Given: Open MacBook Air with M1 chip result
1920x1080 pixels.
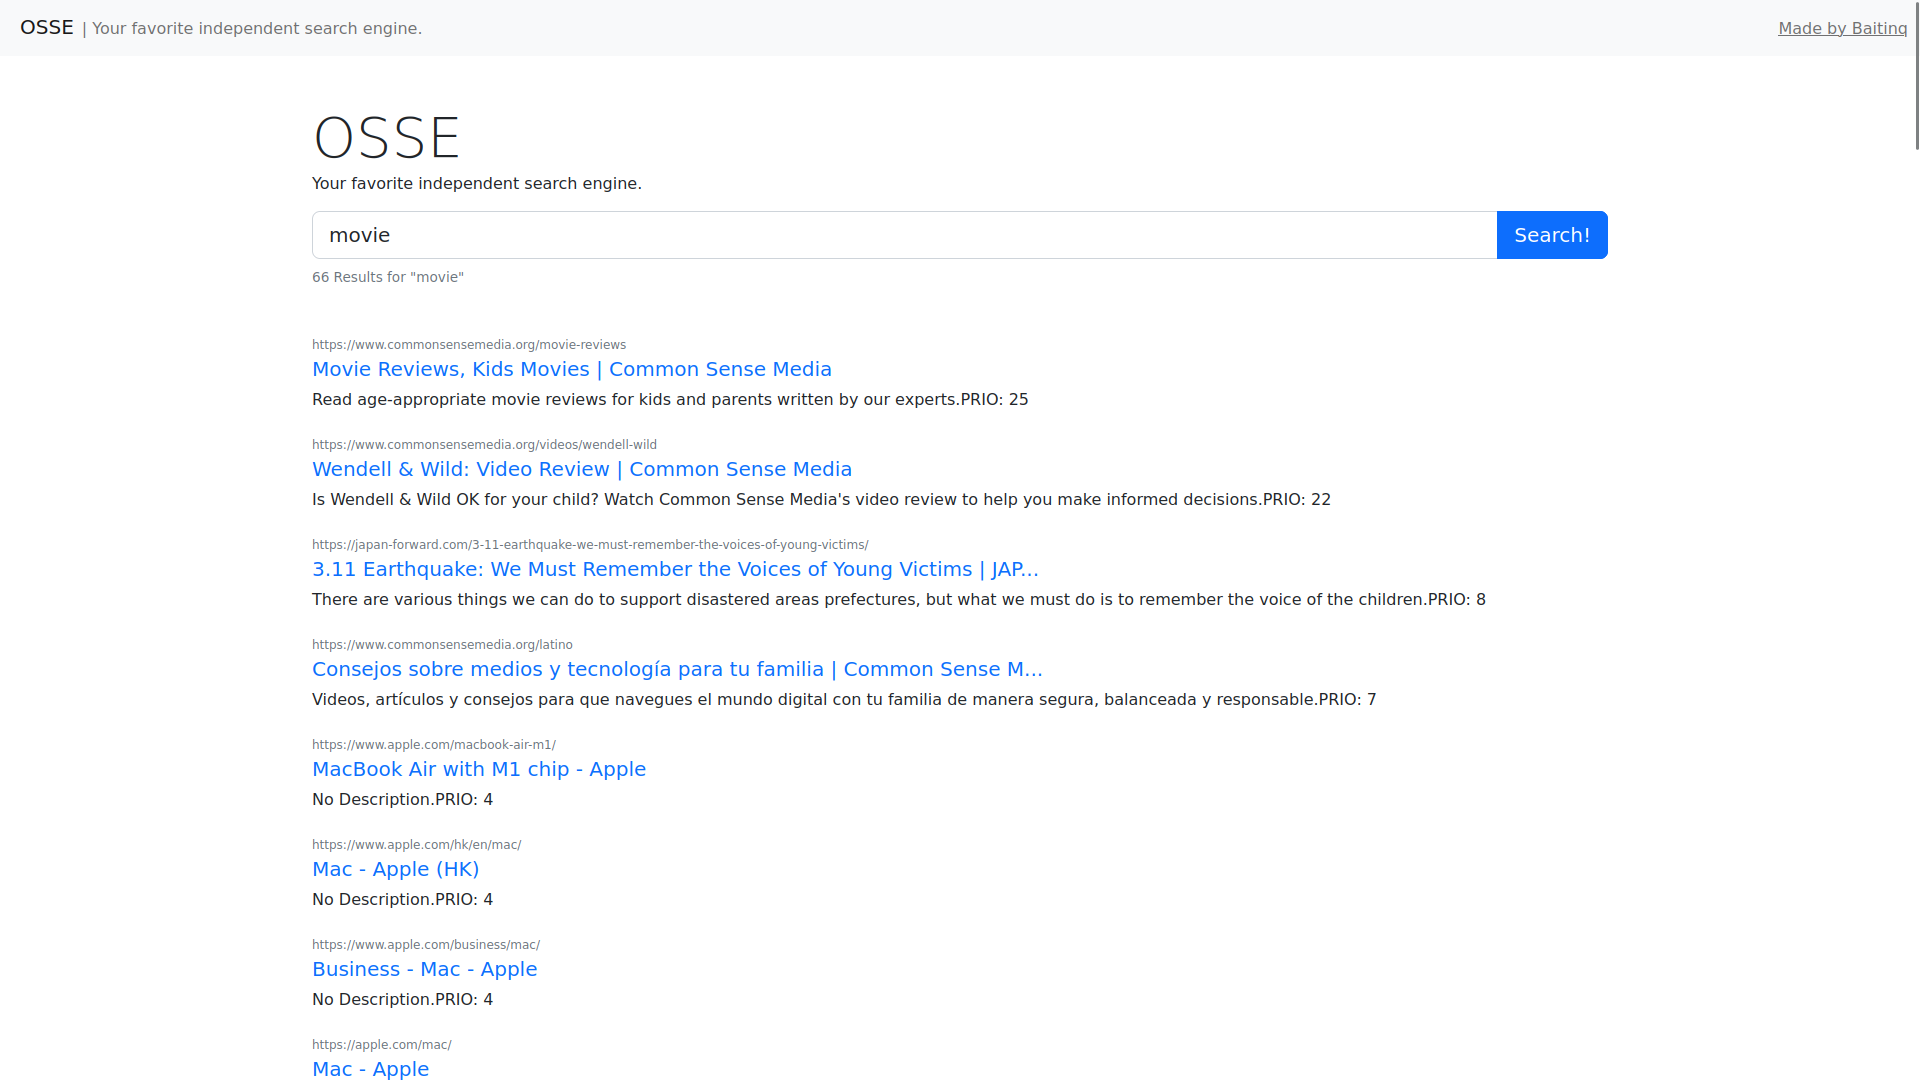Looking at the screenshot, I should click(478, 769).
